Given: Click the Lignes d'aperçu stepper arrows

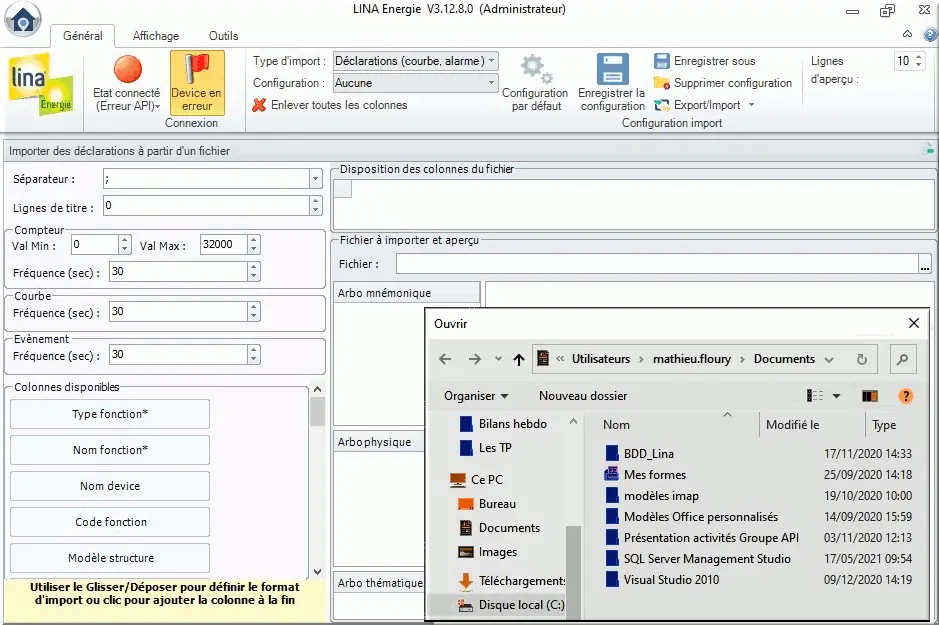Looking at the screenshot, I should (x=919, y=61).
